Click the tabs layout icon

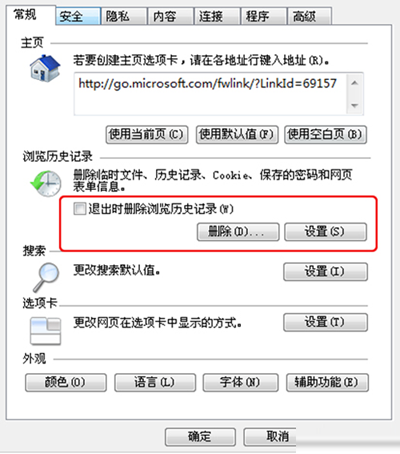click(45, 331)
